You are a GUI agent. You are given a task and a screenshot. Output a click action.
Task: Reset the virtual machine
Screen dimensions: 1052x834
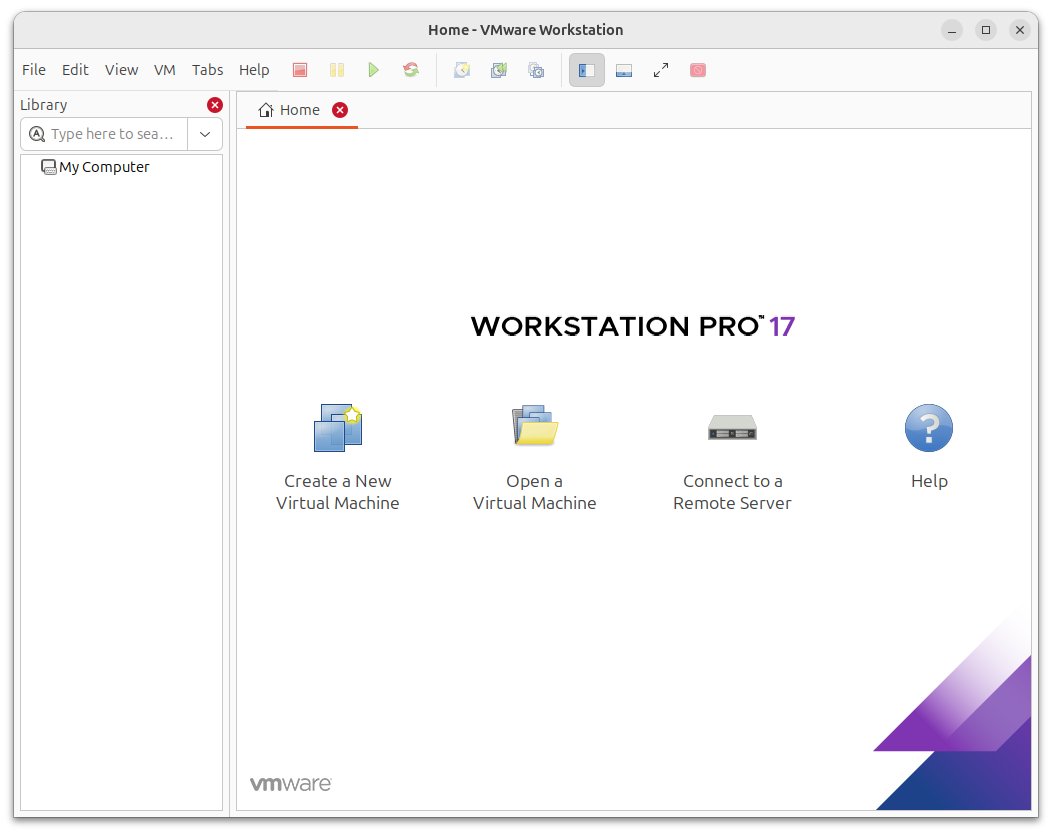410,69
